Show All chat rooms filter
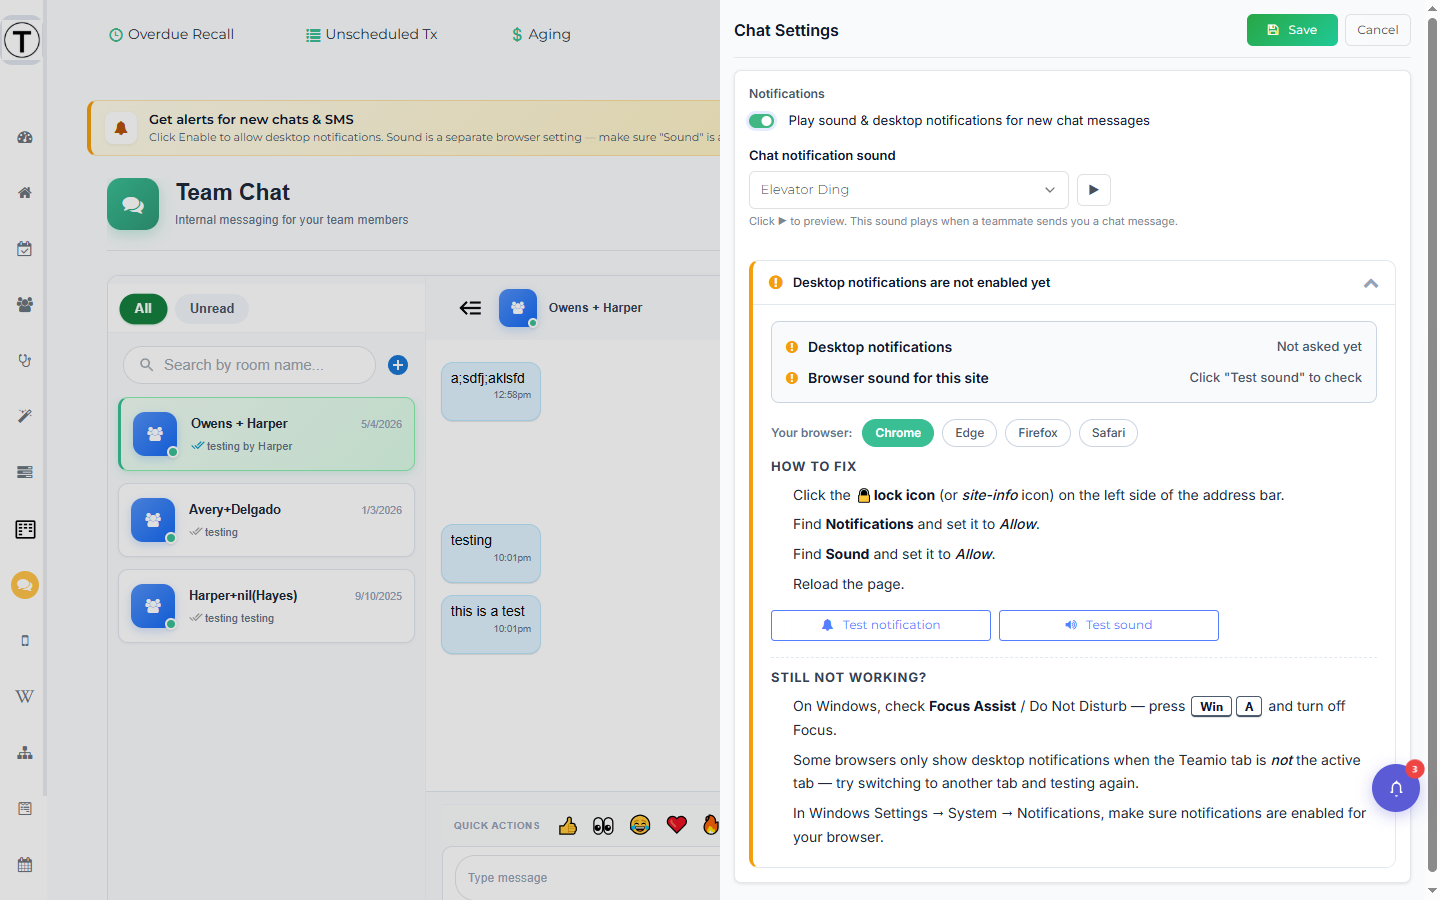Viewport: 1440px width, 900px height. (x=143, y=308)
